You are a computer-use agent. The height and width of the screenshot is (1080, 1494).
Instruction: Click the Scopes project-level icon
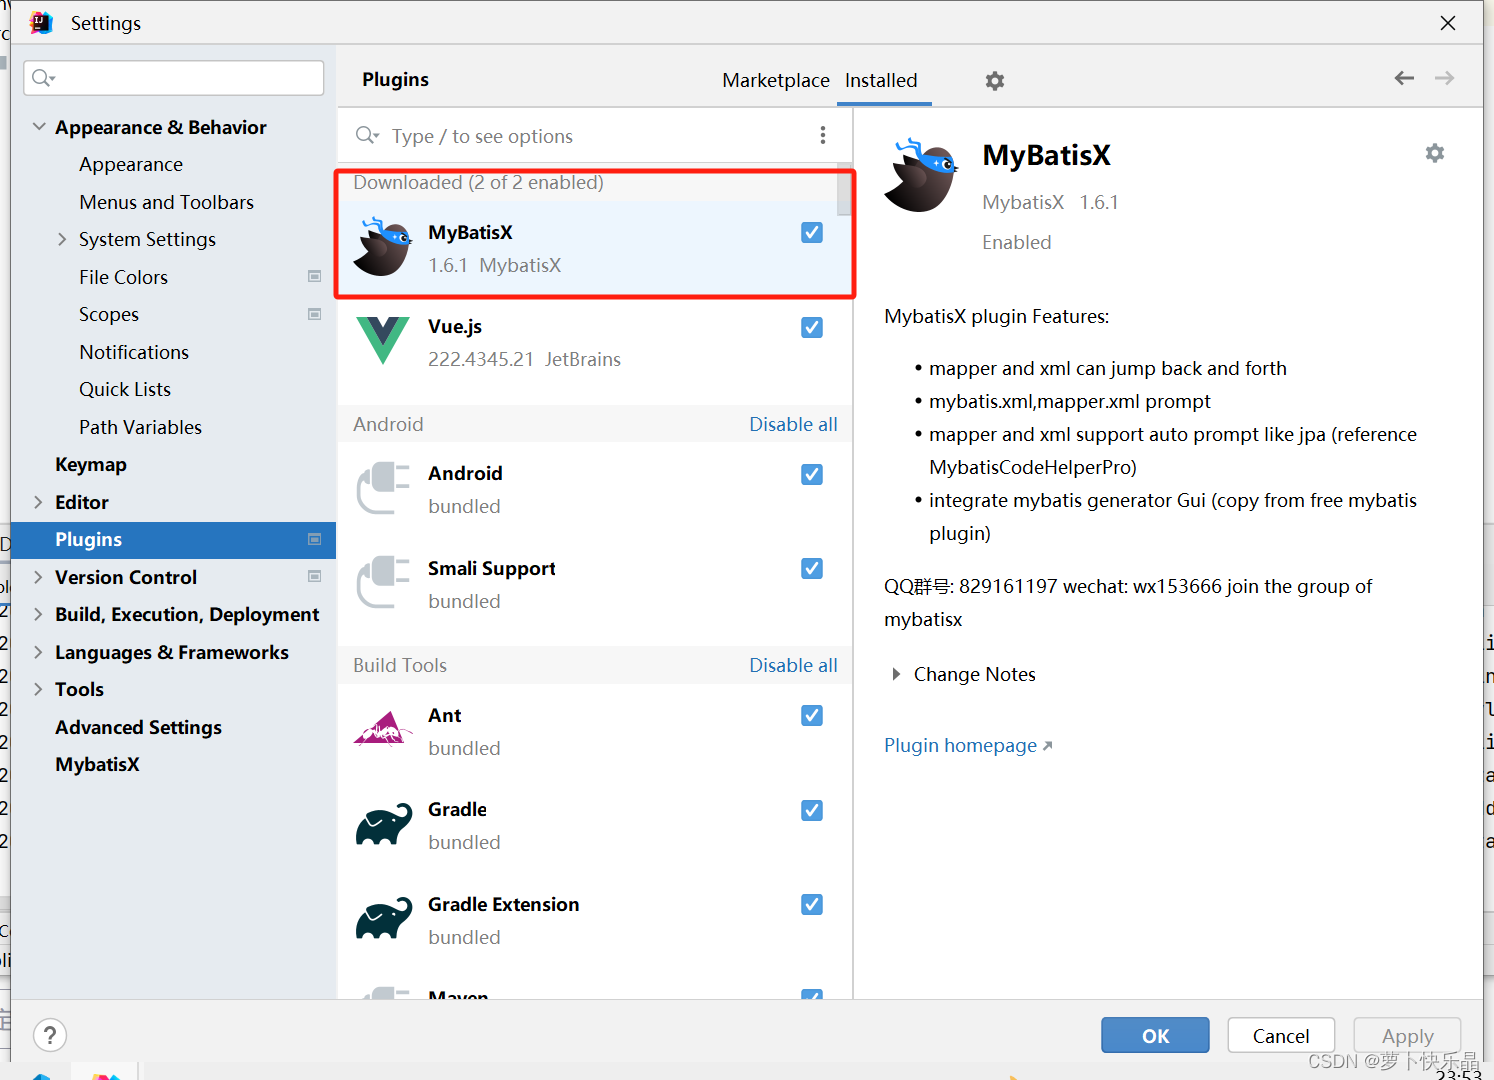(314, 314)
